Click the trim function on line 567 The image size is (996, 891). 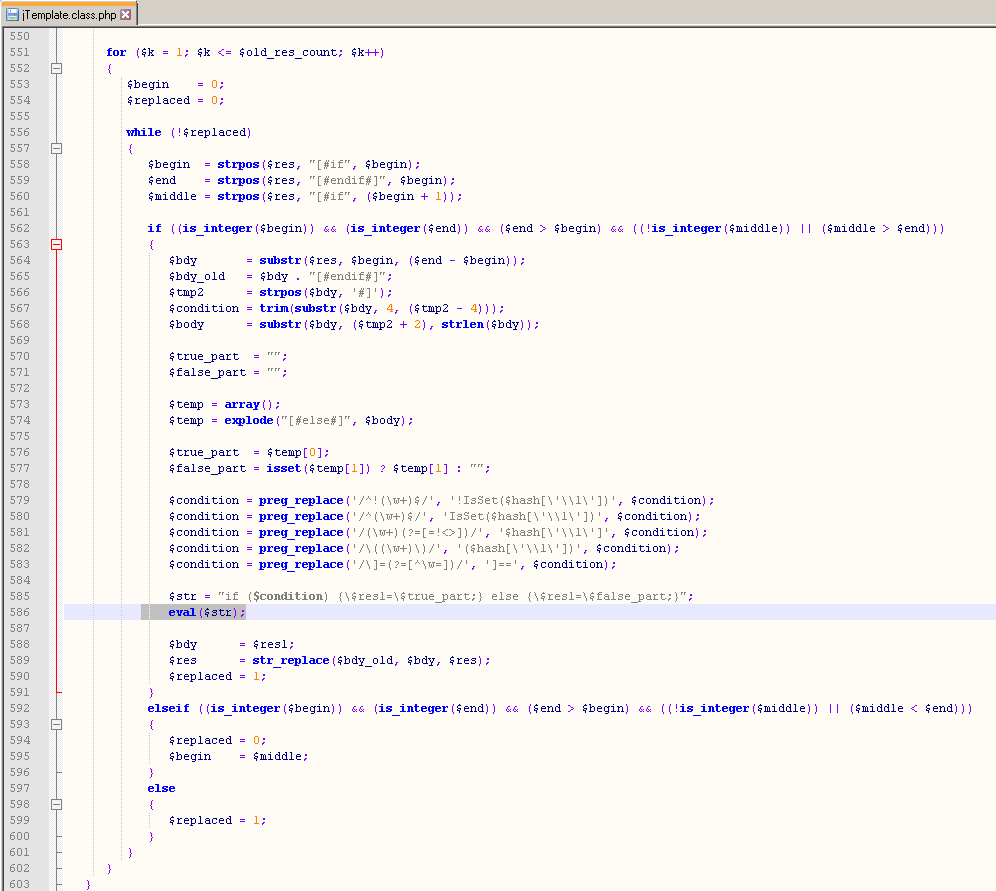[x=273, y=308]
